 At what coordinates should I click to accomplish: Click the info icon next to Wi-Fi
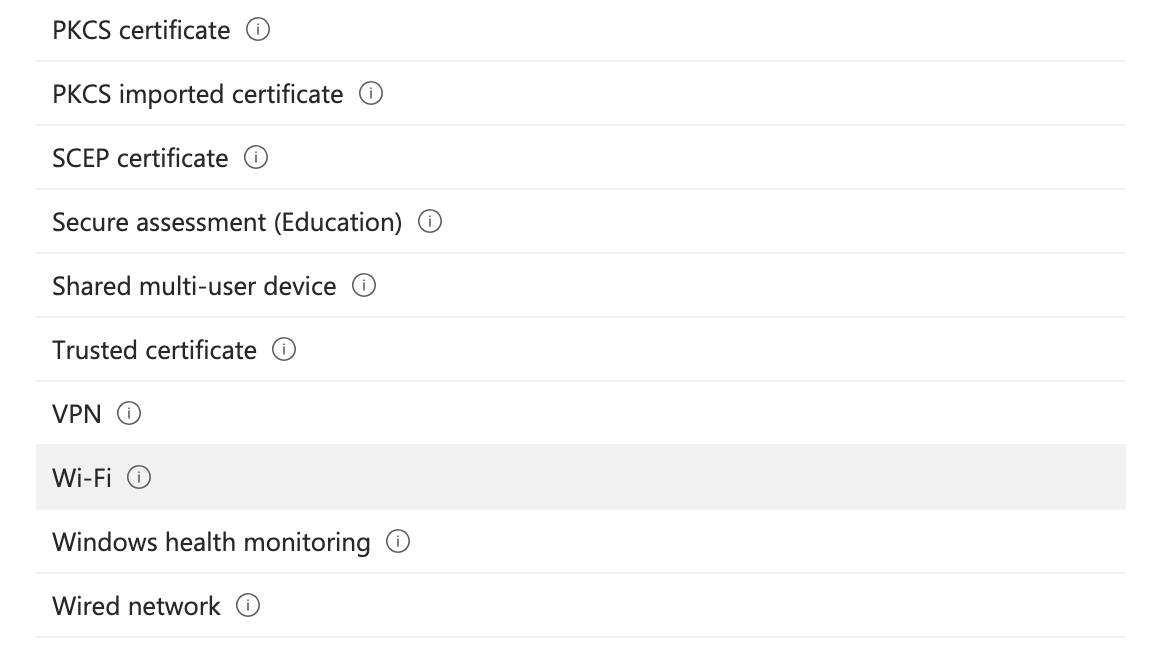tap(138, 477)
